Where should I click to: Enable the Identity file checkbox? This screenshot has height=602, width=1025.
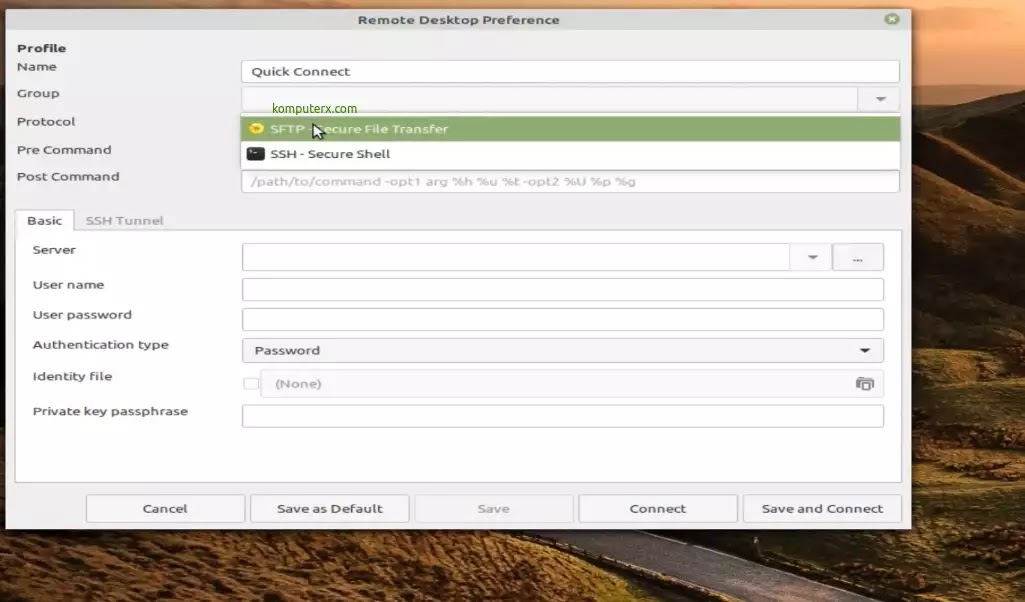[251, 384]
